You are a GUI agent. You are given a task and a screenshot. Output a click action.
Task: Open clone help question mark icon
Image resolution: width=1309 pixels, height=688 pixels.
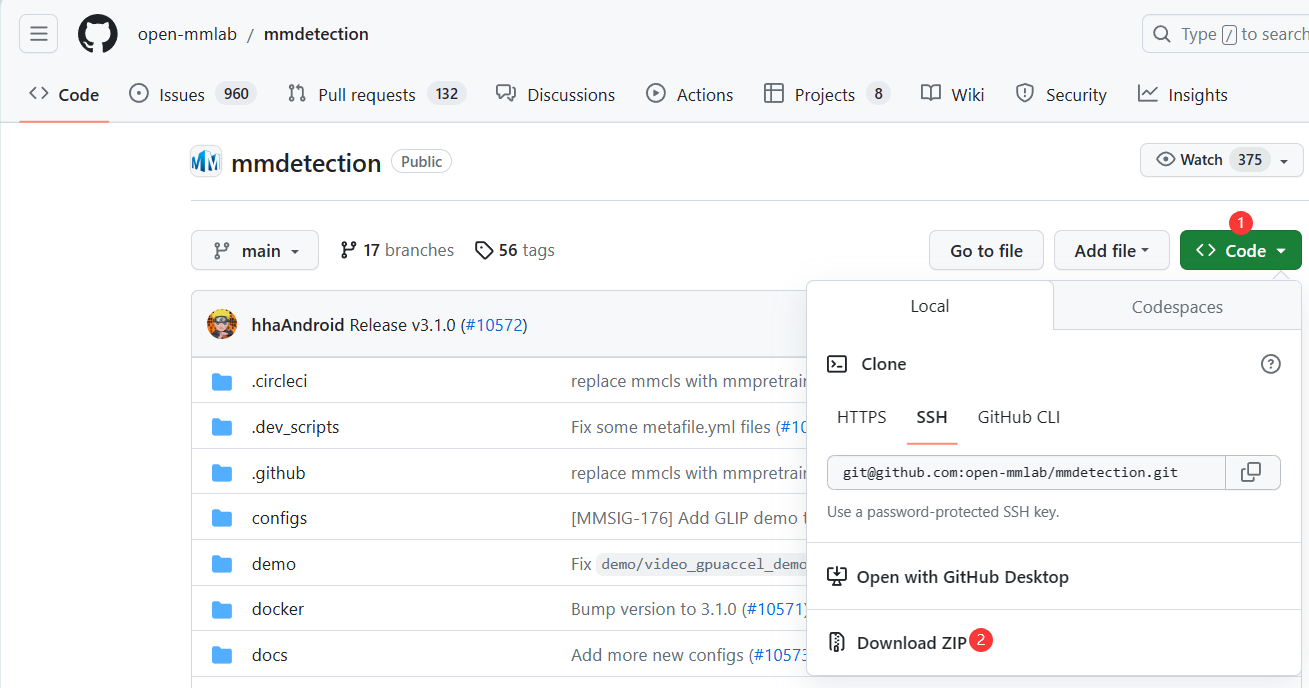[x=1271, y=364]
